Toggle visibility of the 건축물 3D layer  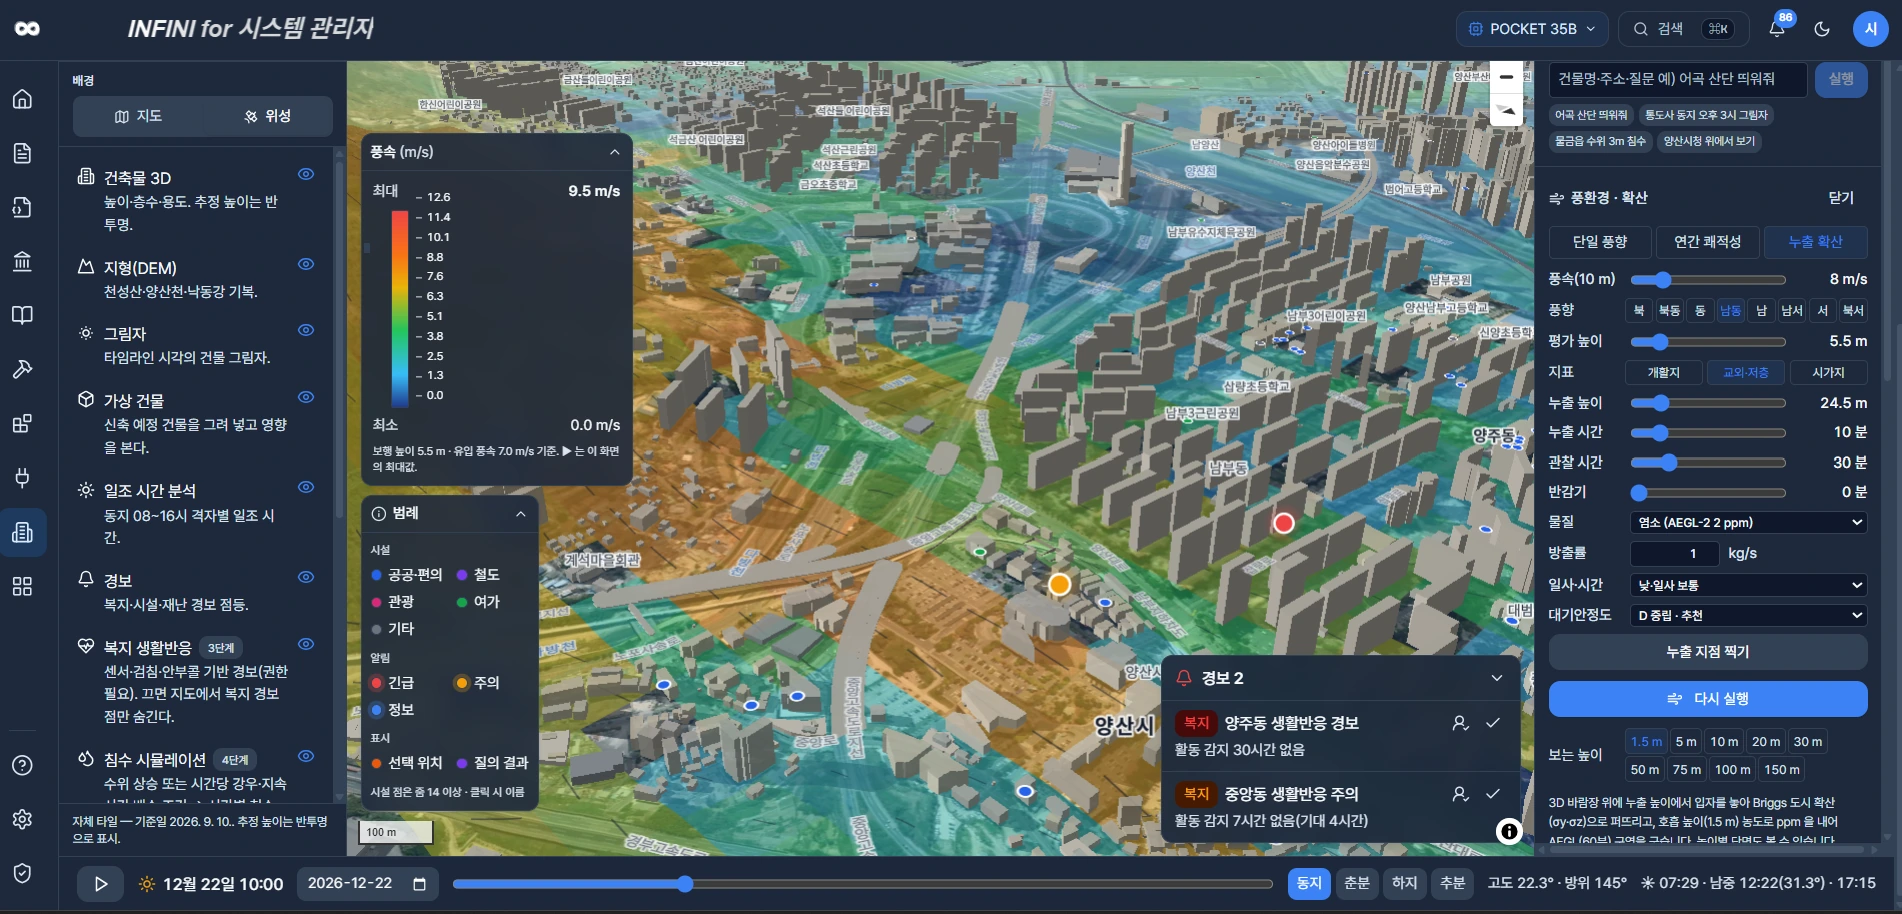pos(306,174)
